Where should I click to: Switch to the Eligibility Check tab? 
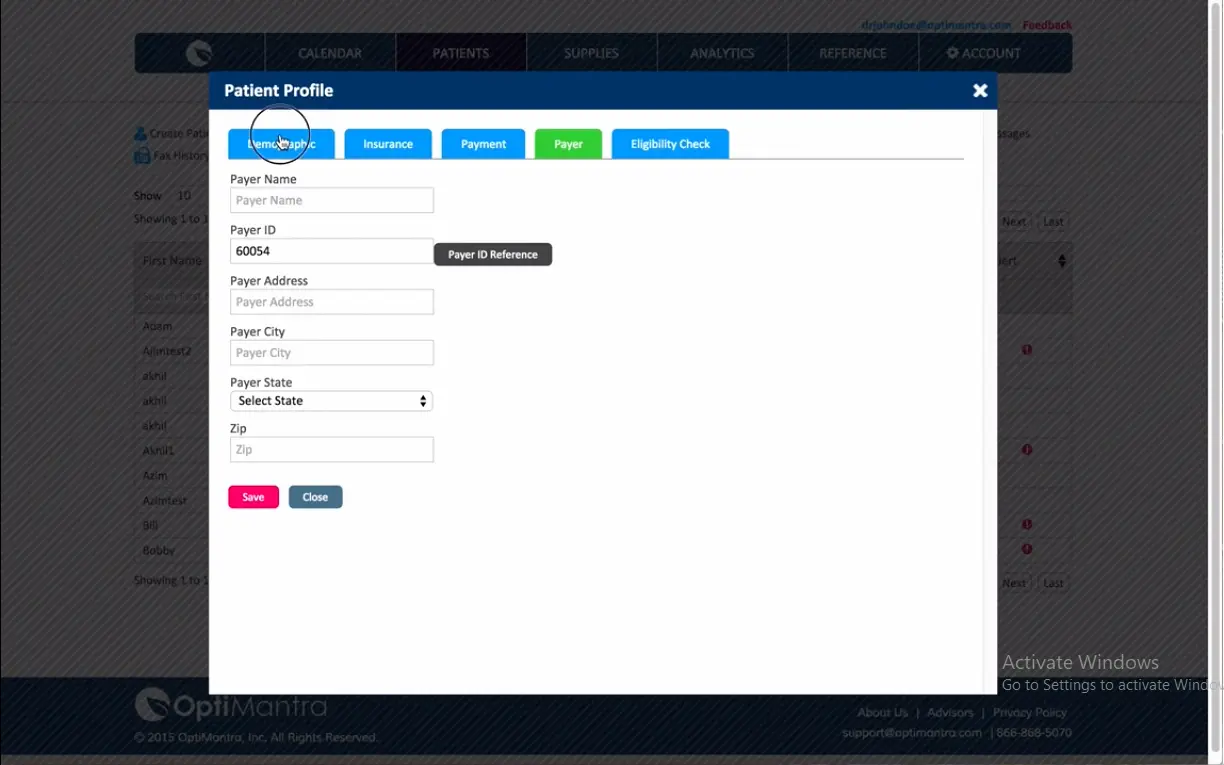pyautogui.click(x=669, y=143)
